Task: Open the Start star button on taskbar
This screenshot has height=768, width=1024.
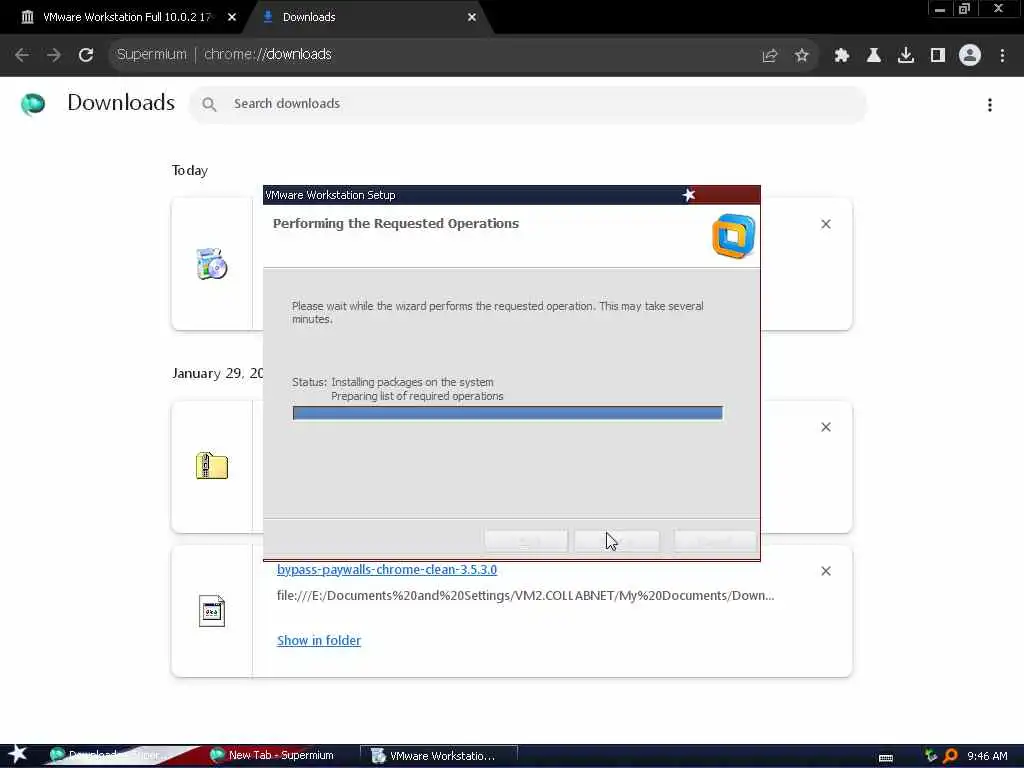Action: coord(18,754)
